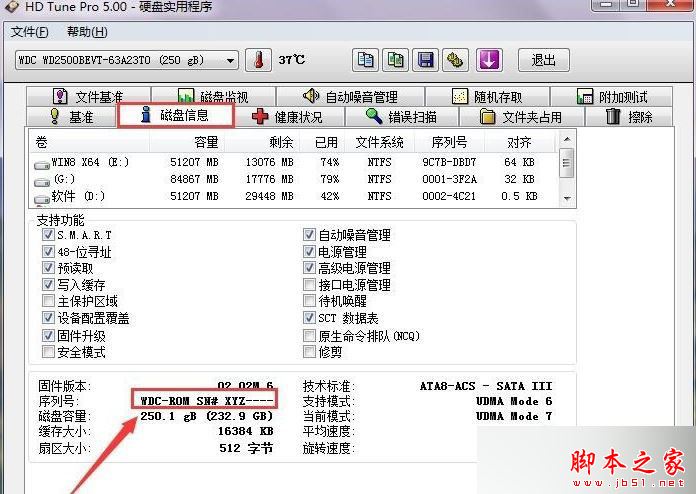
Task: Switch to the 自动噪音管理 tab
Action: pos(350,96)
